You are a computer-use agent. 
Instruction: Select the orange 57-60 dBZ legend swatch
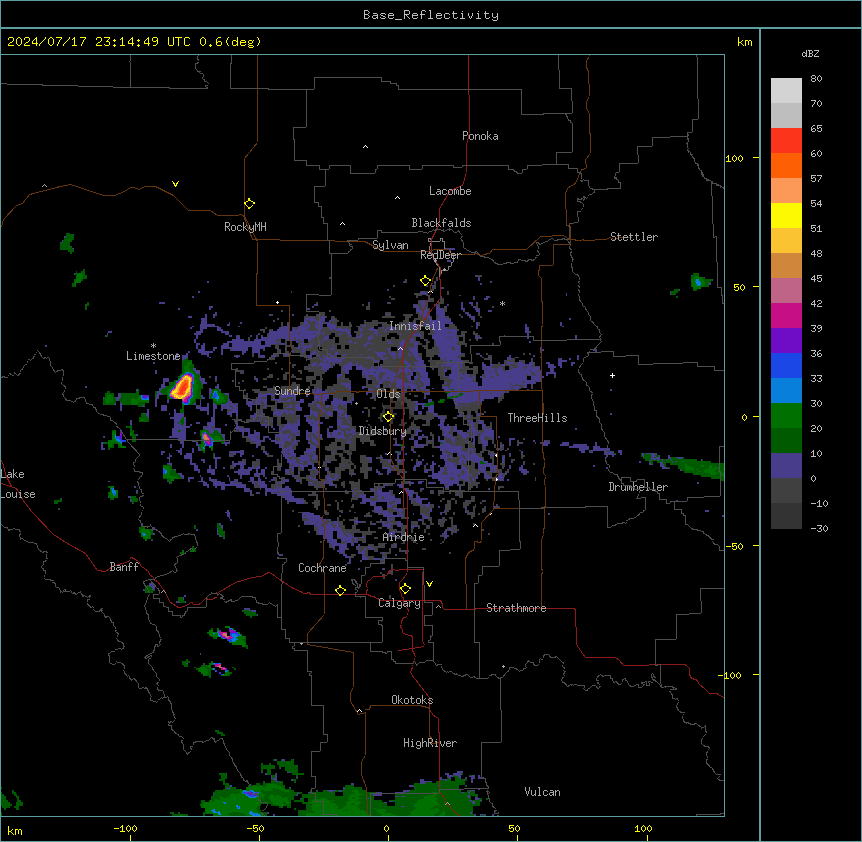pos(786,165)
